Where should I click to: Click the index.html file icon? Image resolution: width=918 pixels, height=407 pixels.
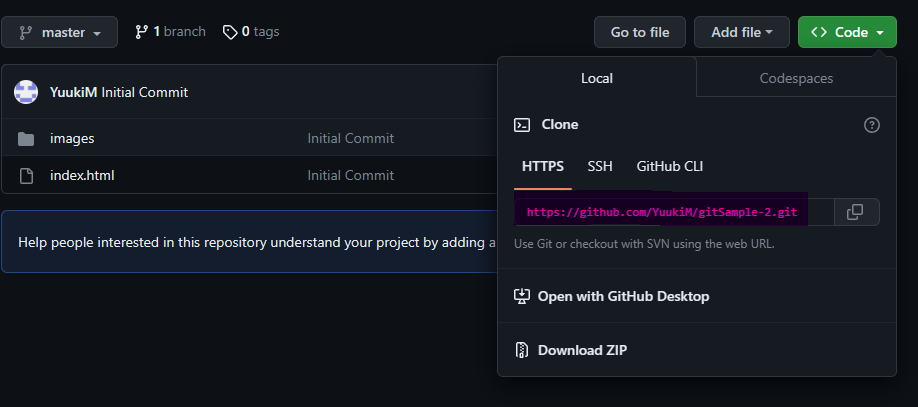tap(27, 176)
